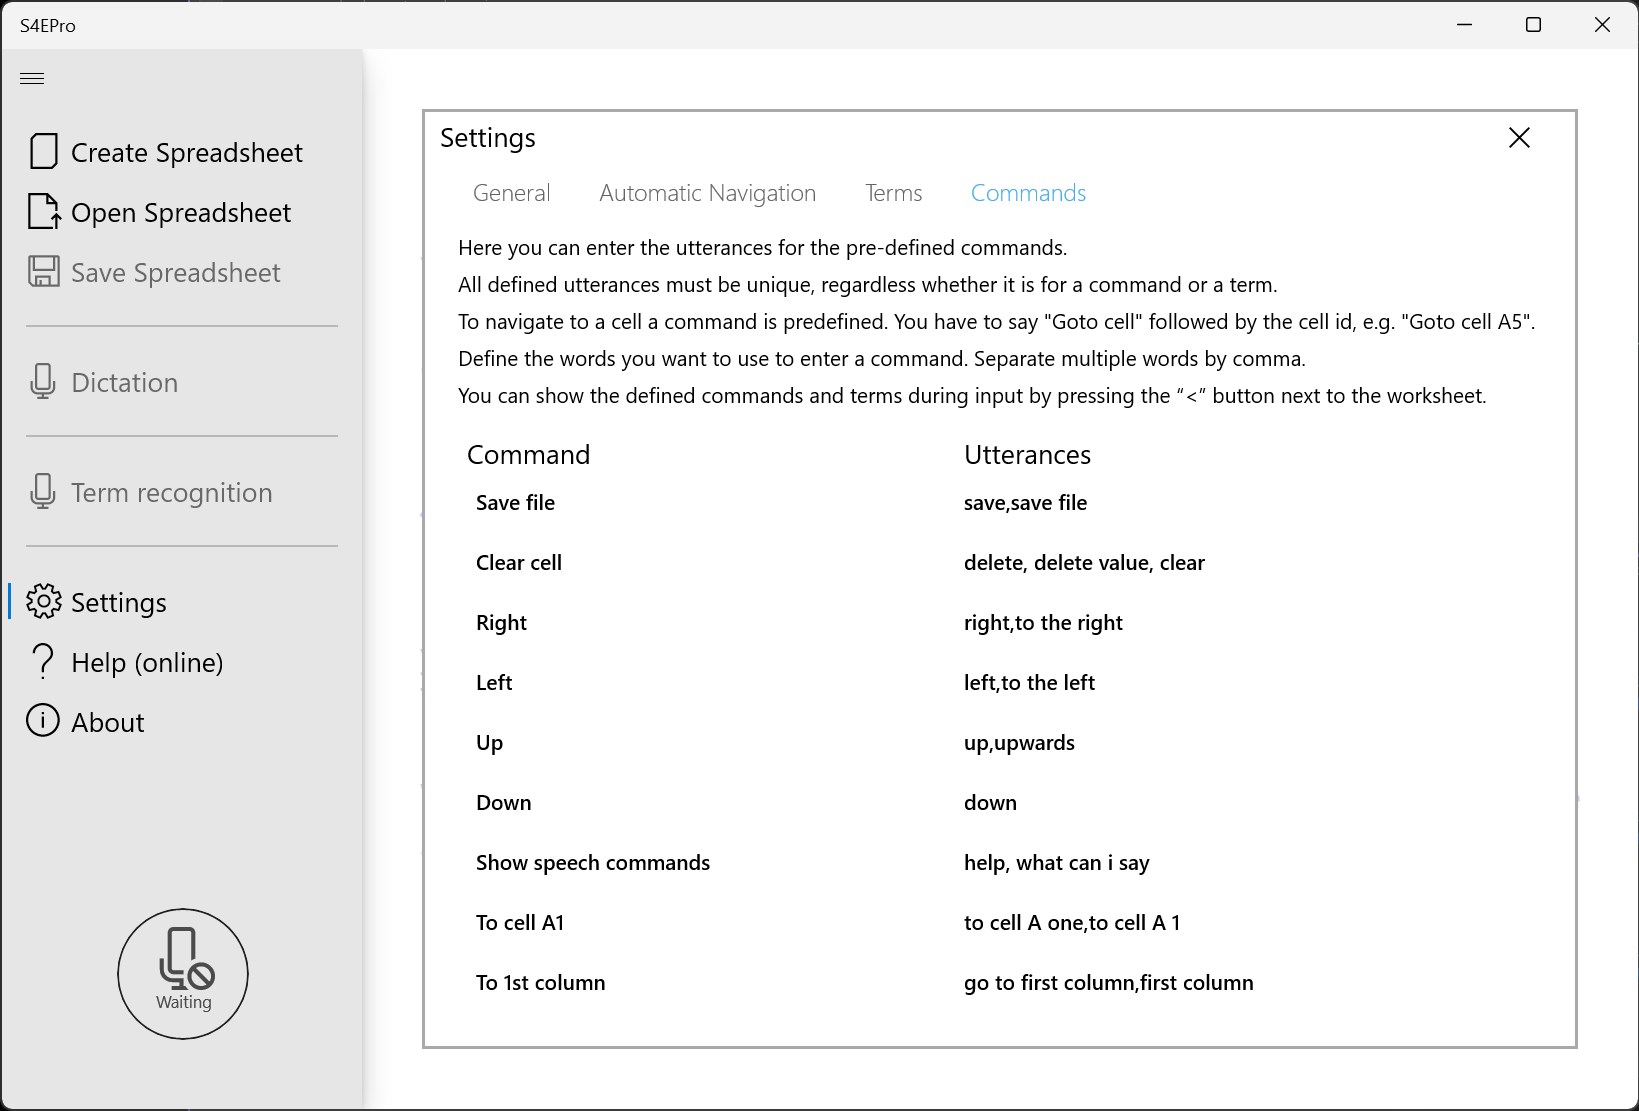The width and height of the screenshot is (1639, 1111).
Task: Open Help (online) question mark icon
Action: [43, 662]
